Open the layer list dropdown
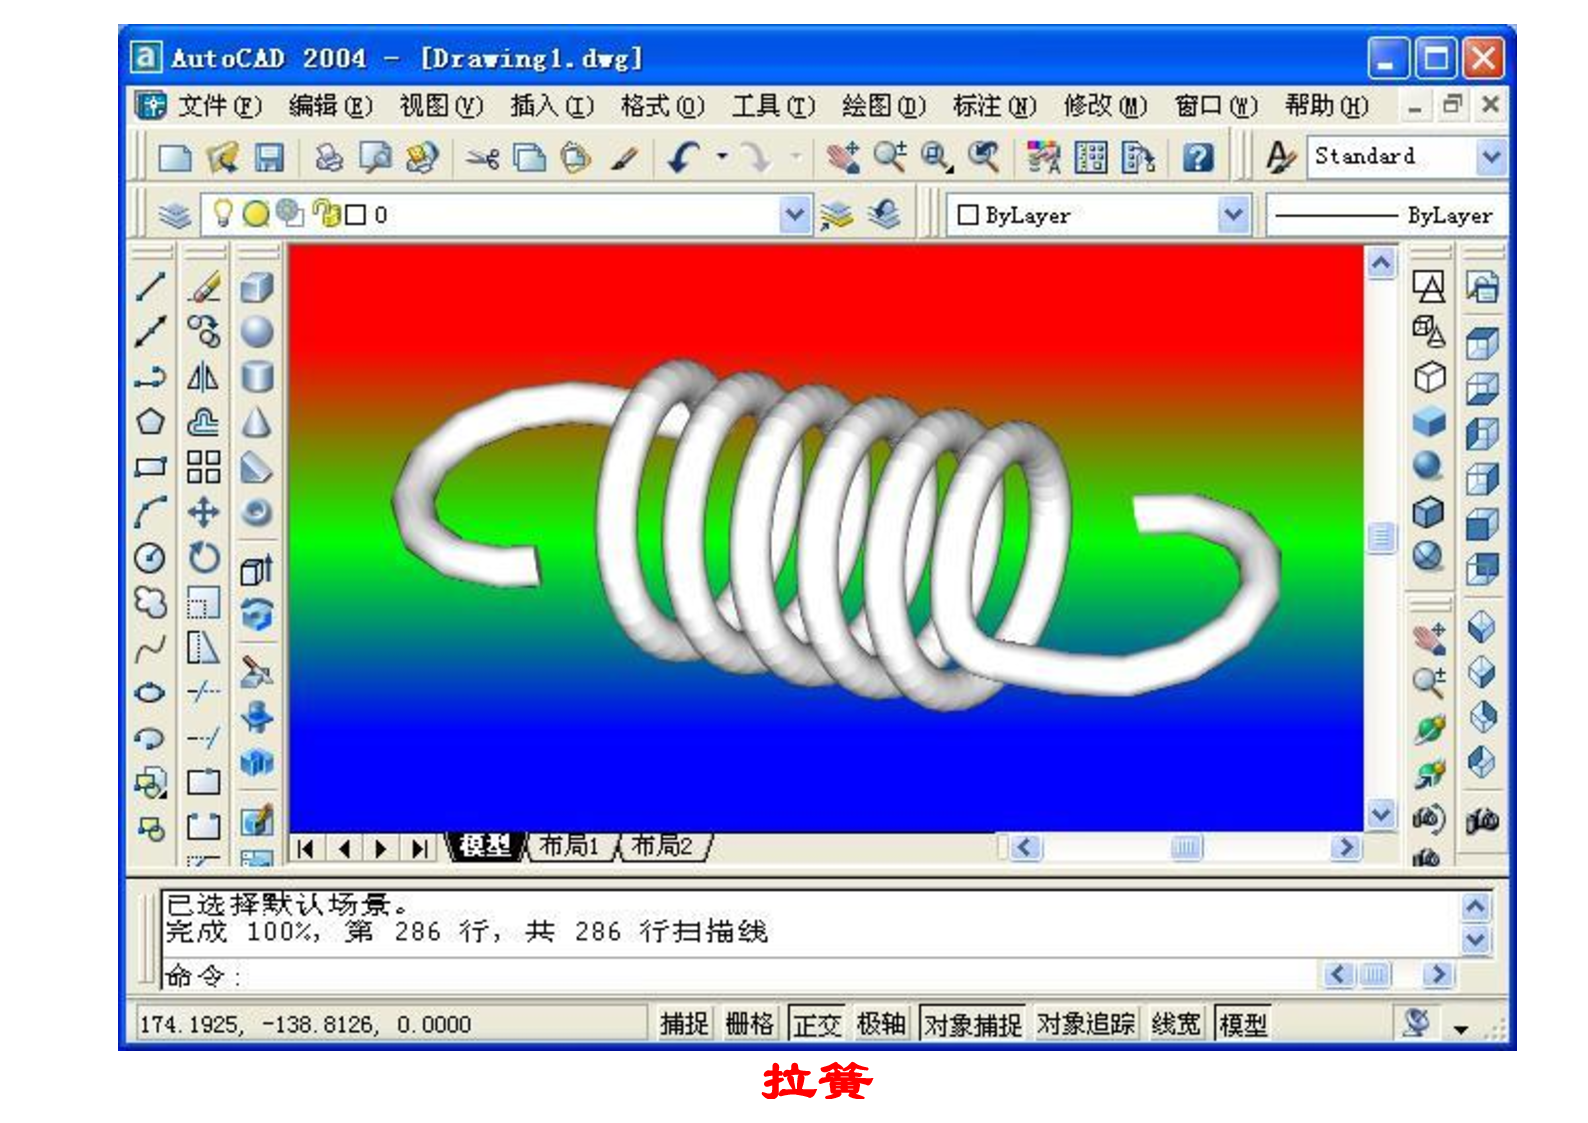 (795, 215)
